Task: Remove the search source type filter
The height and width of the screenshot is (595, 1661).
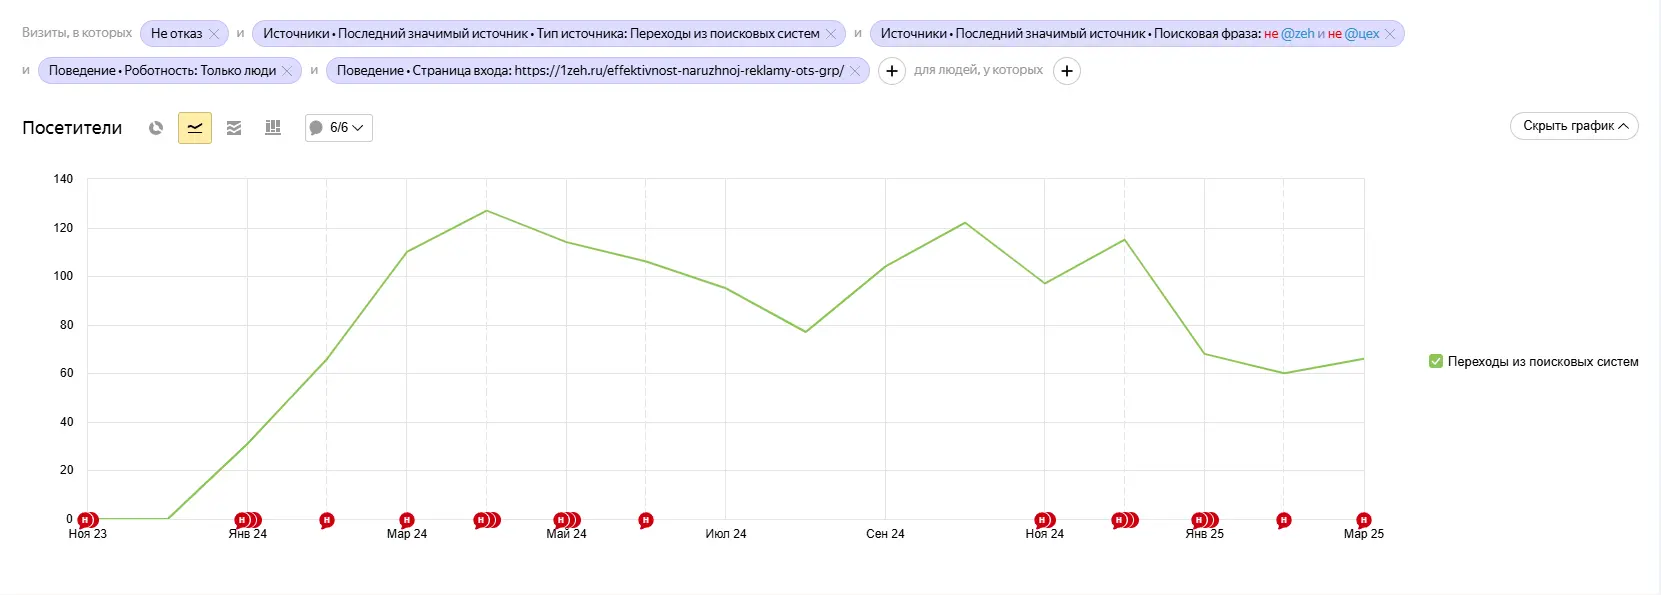Action: tap(830, 34)
